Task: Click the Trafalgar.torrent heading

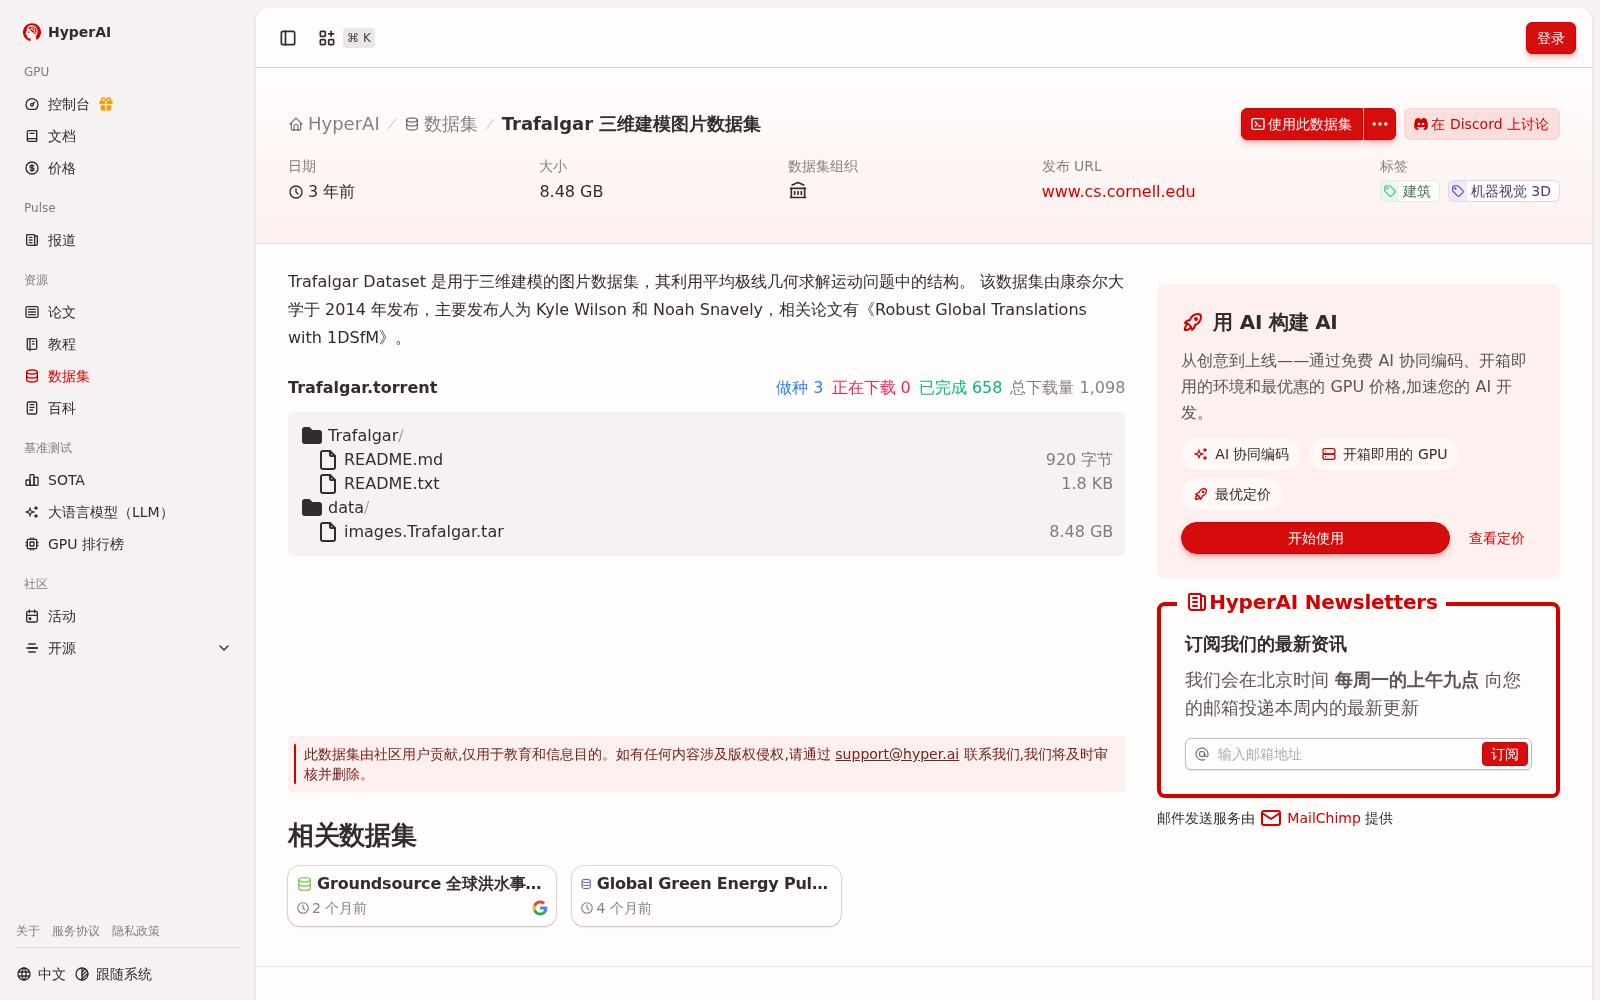Action: tap(362, 387)
